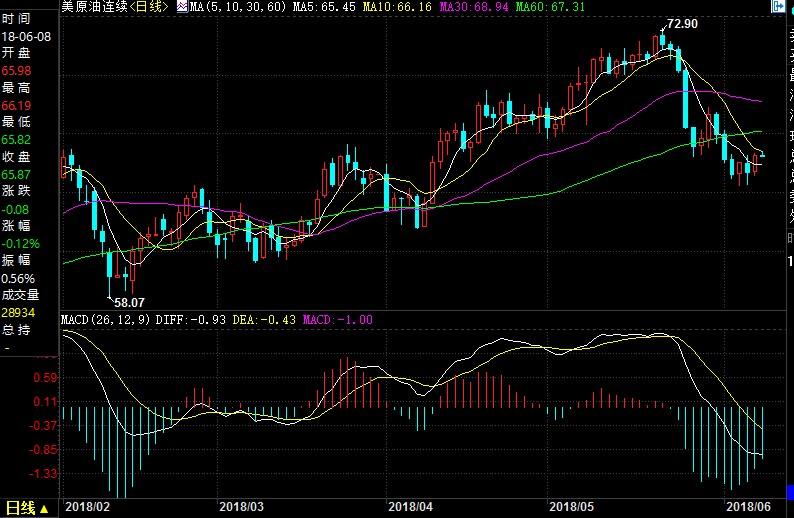794x518 pixels.
Task: Click the amplitude value 0.56%
Action: point(18,278)
